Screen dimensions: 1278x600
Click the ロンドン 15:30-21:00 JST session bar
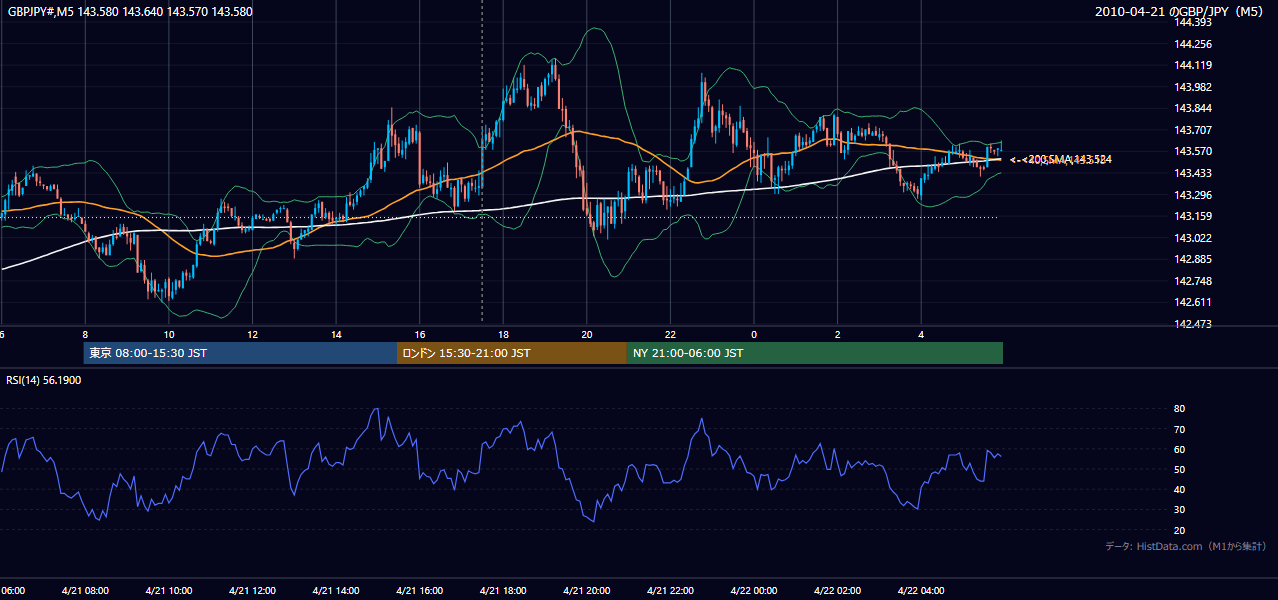(512, 353)
